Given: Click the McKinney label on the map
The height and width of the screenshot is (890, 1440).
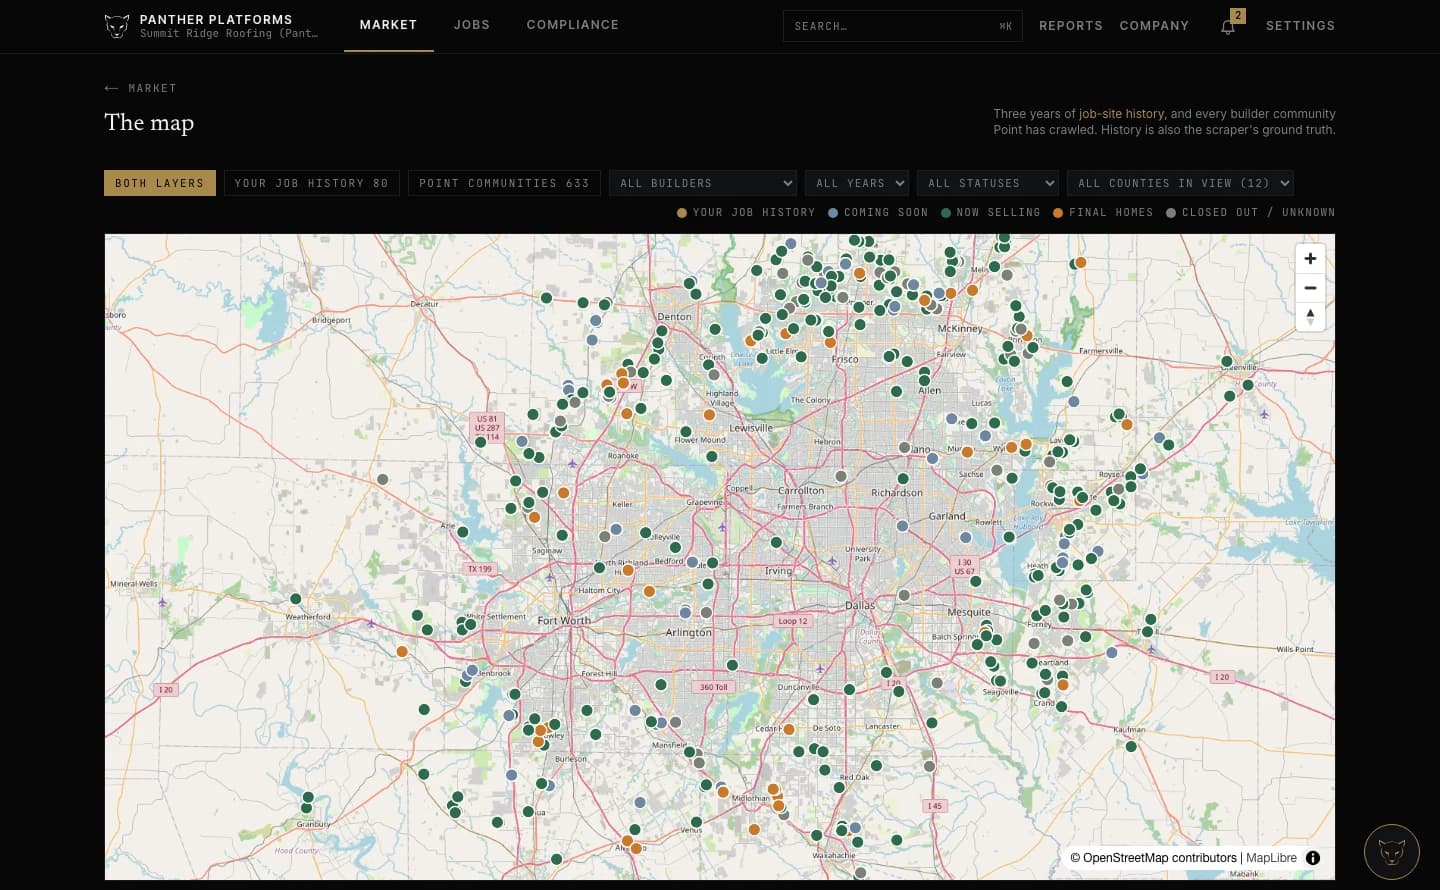Looking at the screenshot, I should [960, 329].
